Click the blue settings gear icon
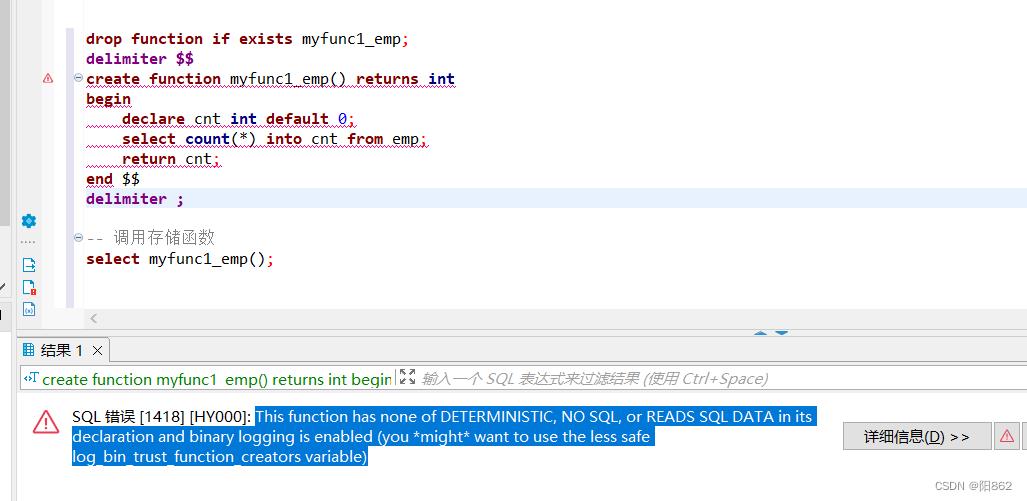This screenshot has height=501, width=1027. tap(28, 221)
